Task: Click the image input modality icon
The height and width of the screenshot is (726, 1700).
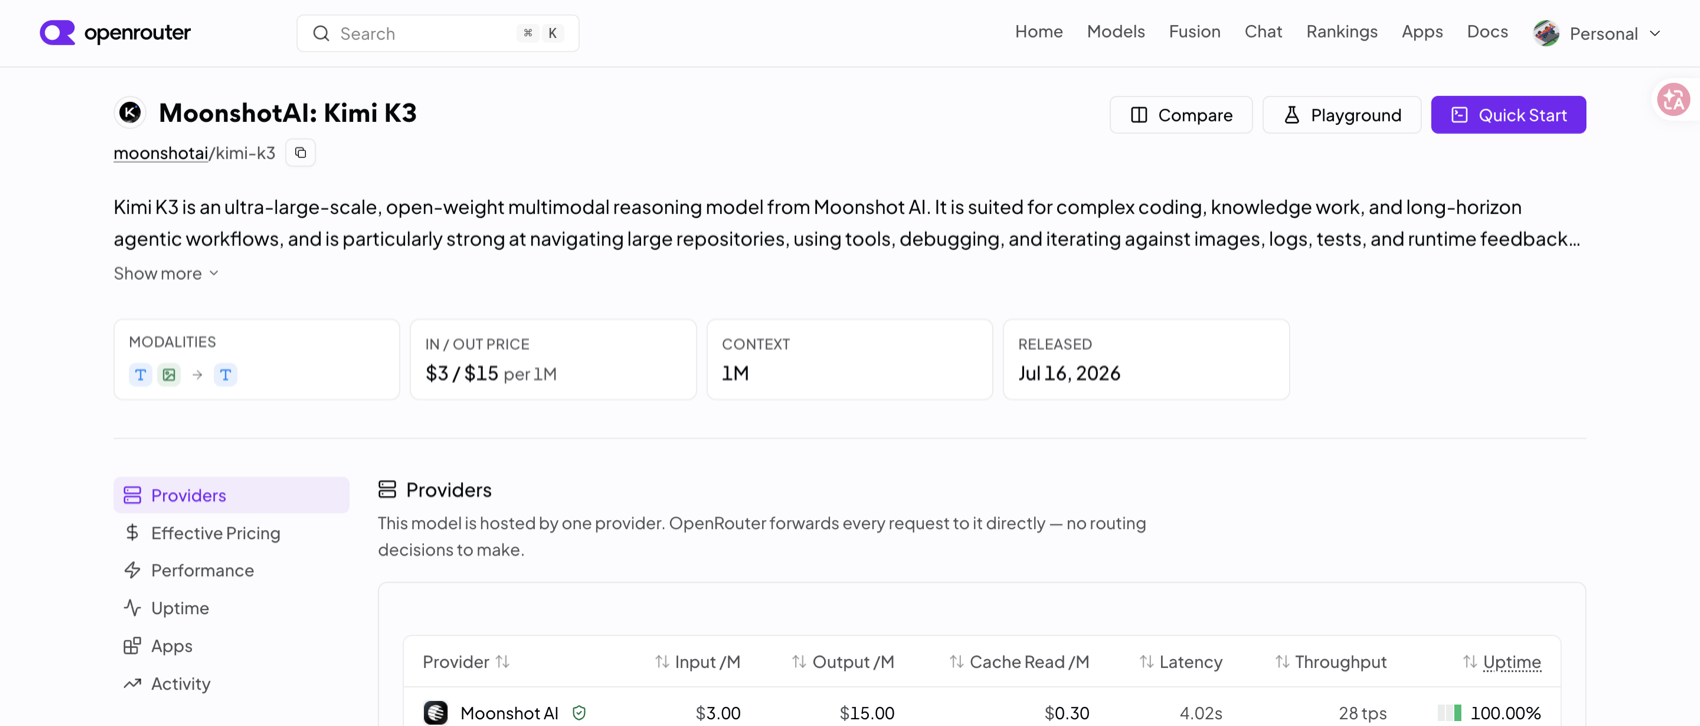Action: tap(169, 375)
